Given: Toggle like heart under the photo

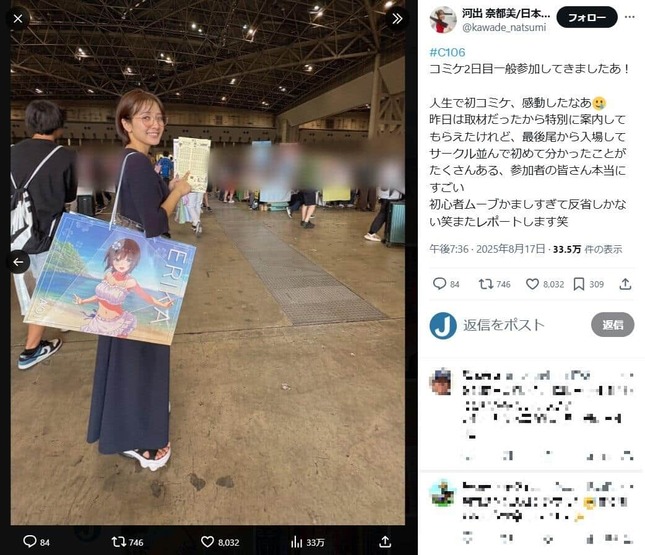Looking at the screenshot, I should (x=207, y=541).
